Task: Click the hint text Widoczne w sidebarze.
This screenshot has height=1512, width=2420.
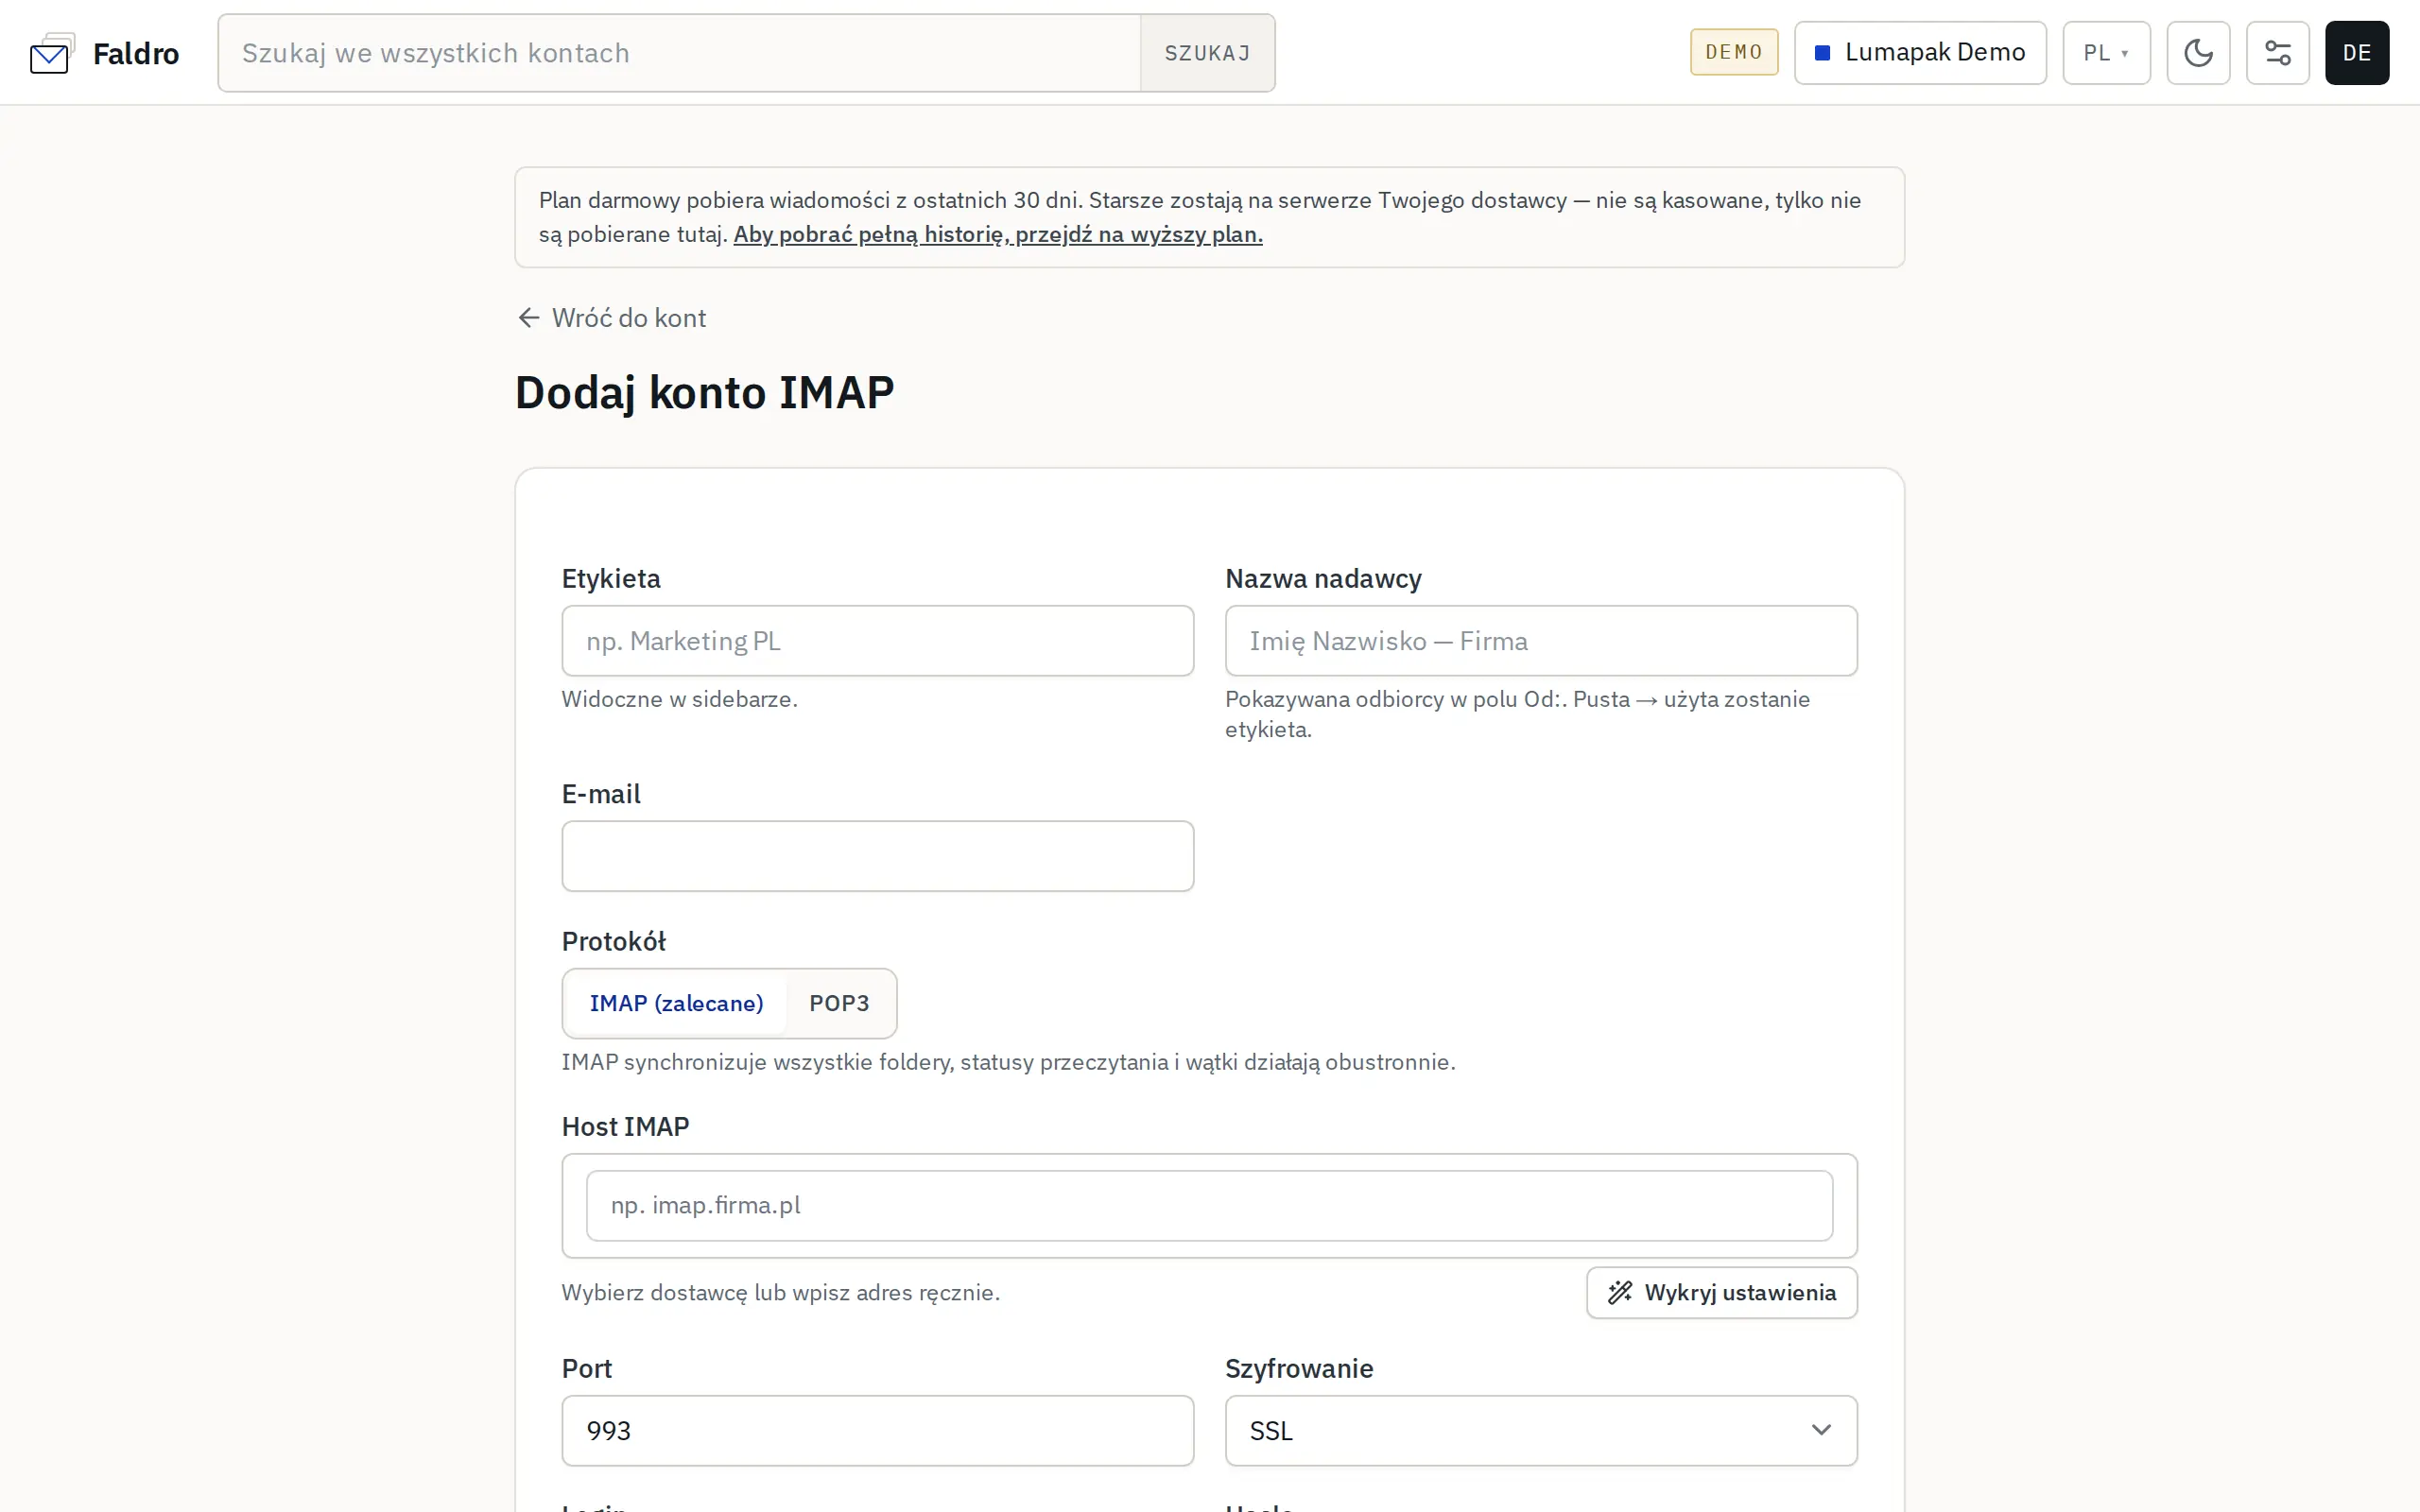Action: point(680,699)
